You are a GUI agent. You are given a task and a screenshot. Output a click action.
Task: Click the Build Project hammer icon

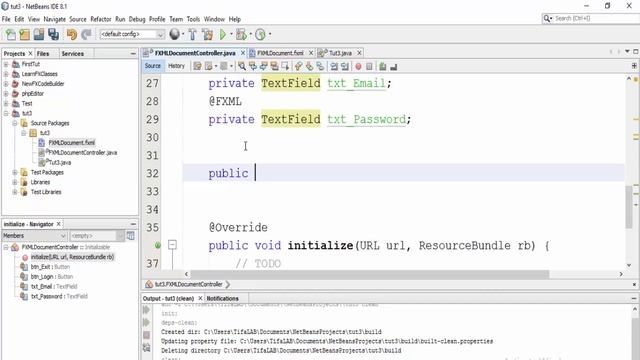[x=192, y=34]
